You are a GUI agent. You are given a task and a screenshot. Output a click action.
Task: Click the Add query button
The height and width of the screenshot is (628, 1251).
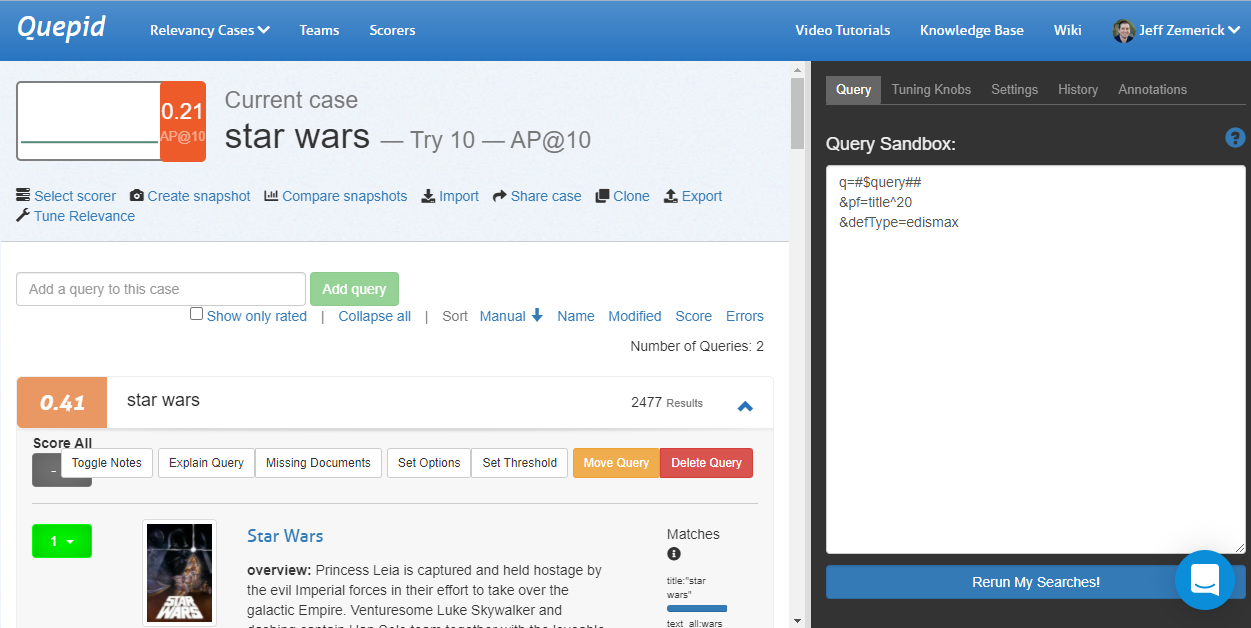coord(354,289)
